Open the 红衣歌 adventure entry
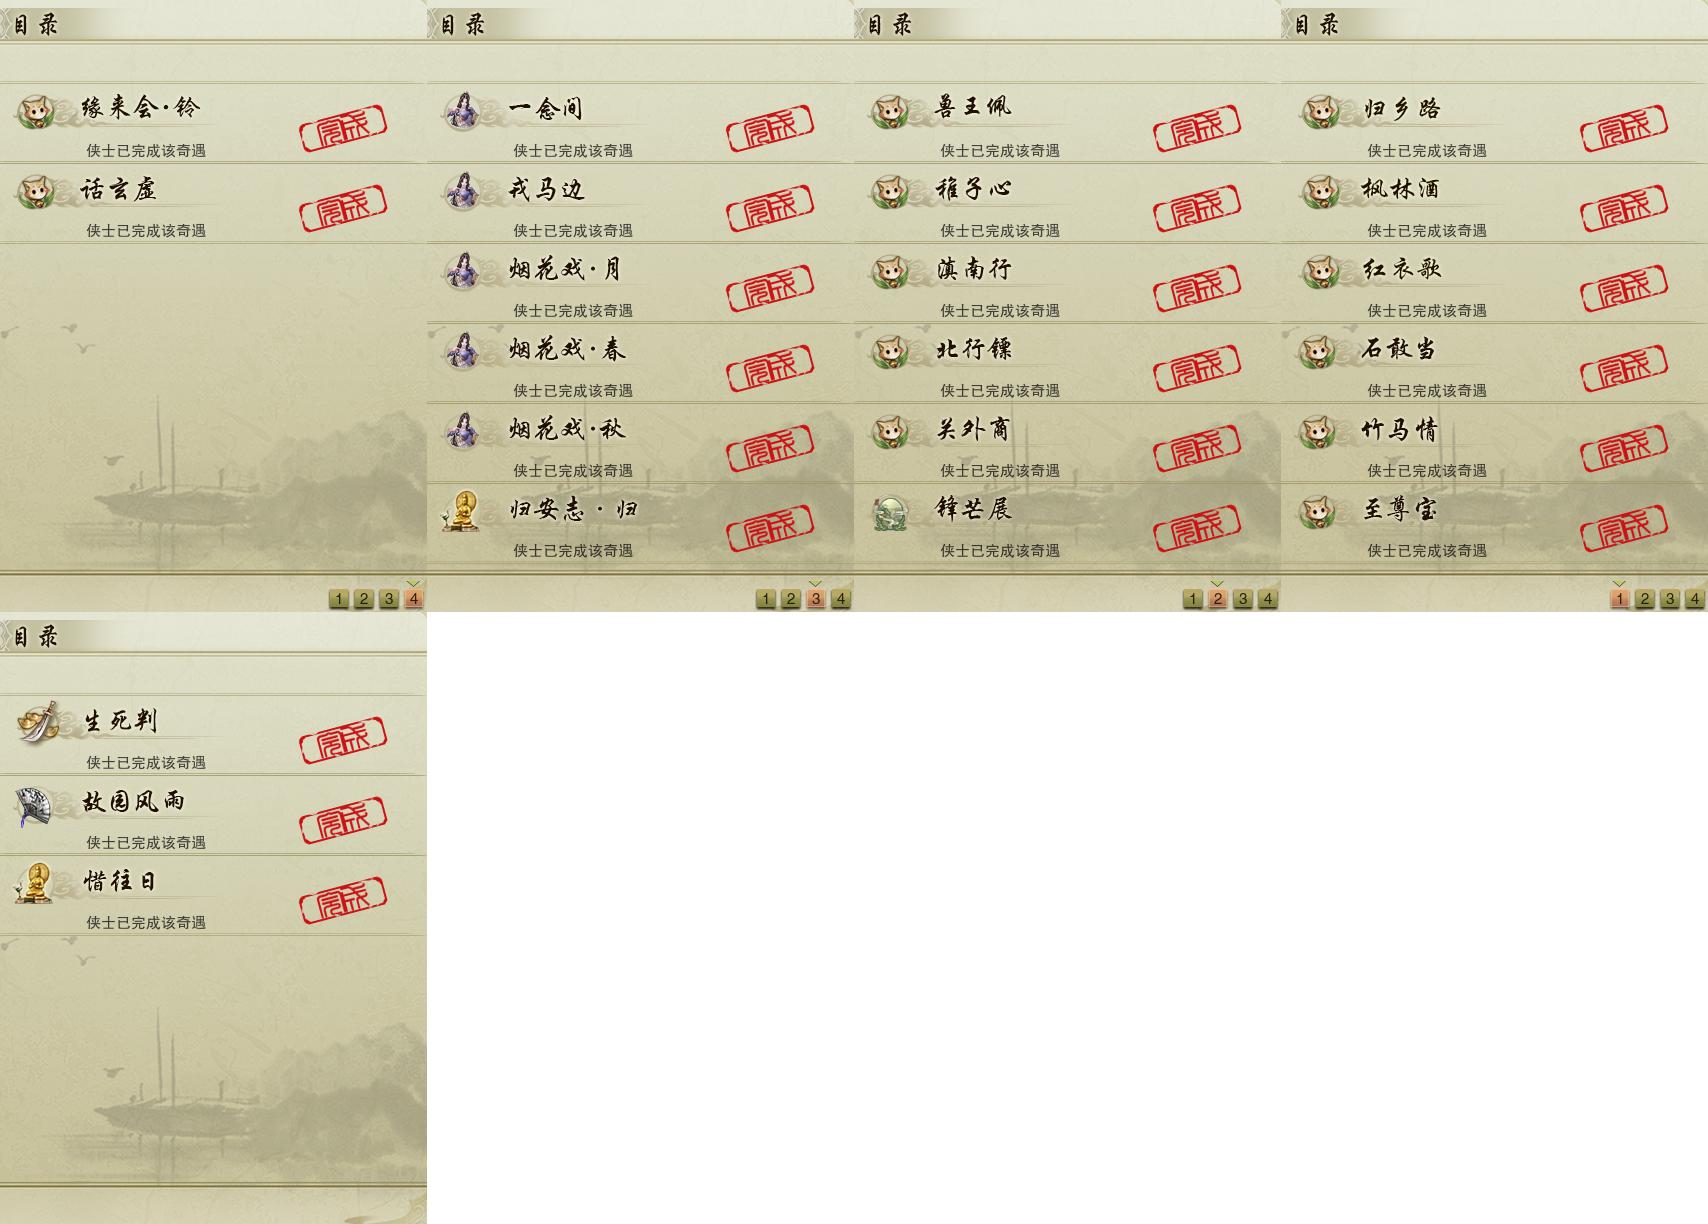The height and width of the screenshot is (1224, 1708). (x=1494, y=283)
